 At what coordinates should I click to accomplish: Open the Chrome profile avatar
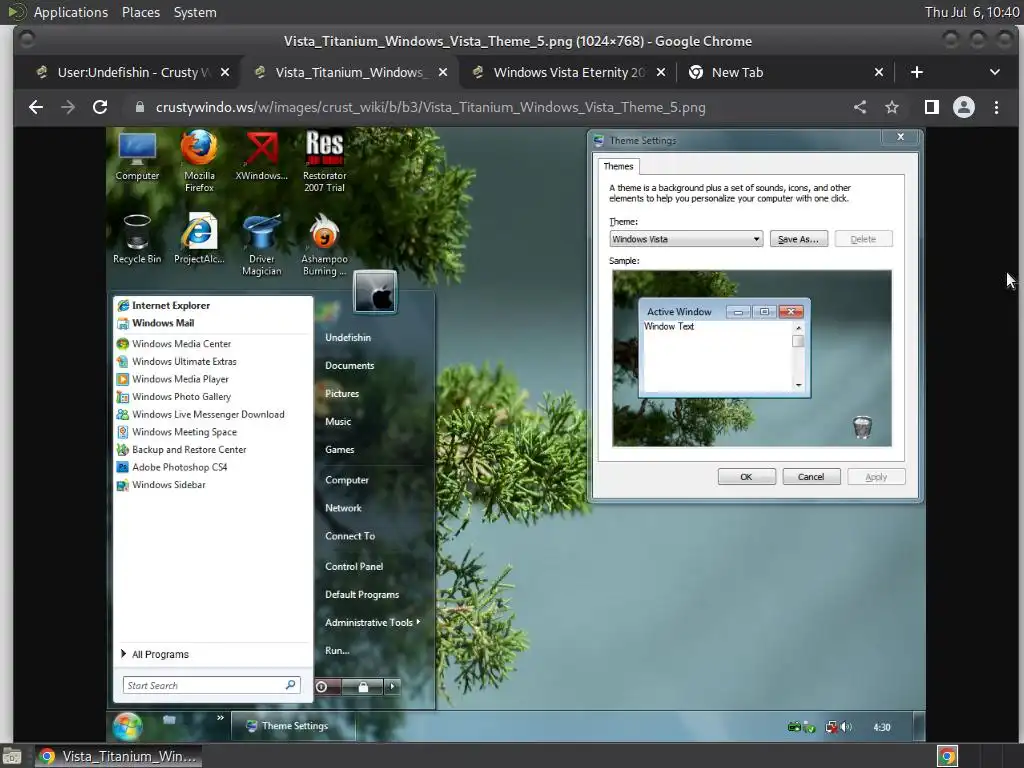[x=964, y=107]
